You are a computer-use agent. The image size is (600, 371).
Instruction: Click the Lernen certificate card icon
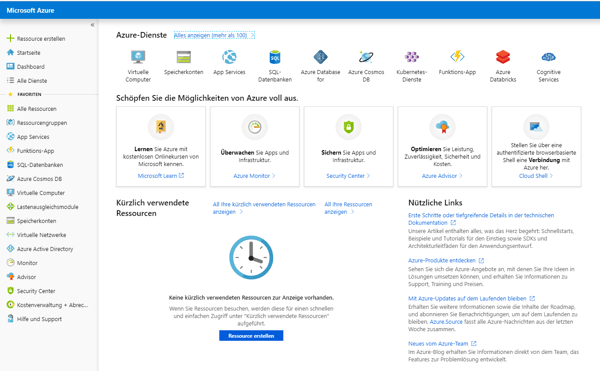[161, 127]
